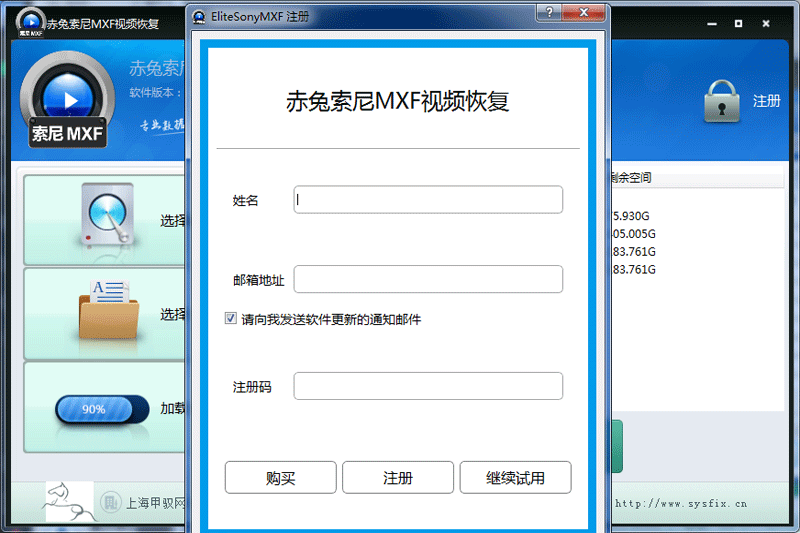The width and height of the screenshot is (800, 533).
Task: Click the small app icon in main title bar
Action: [31, 23]
